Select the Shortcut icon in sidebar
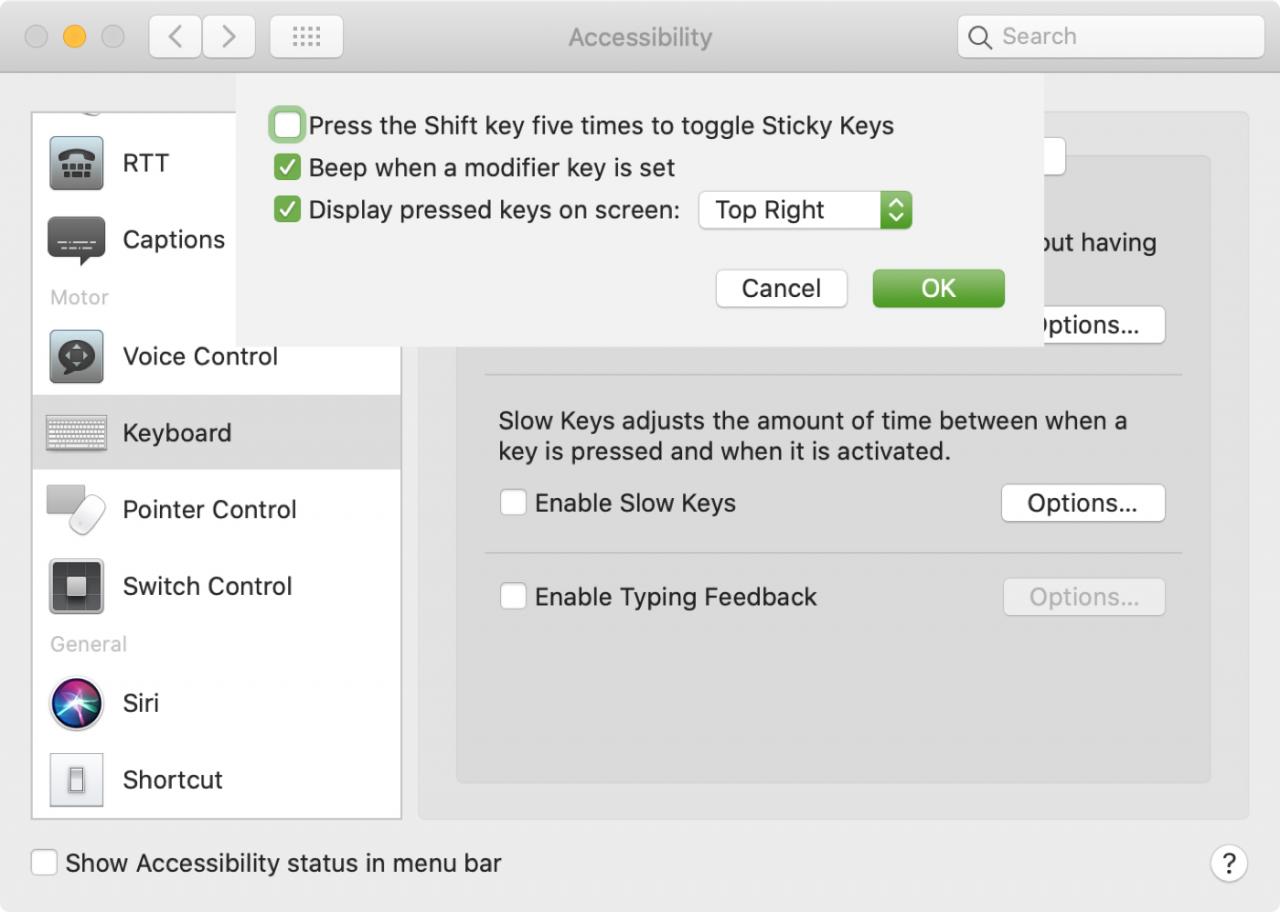The height and width of the screenshot is (912, 1280). (x=76, y=780)
